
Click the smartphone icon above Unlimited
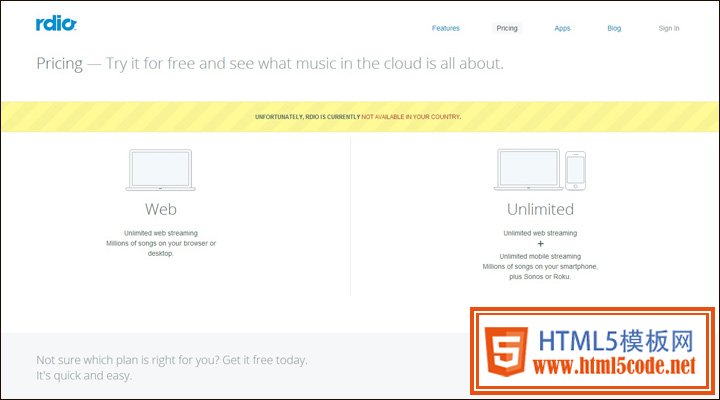pyautogui.click(x=575, y=171)
